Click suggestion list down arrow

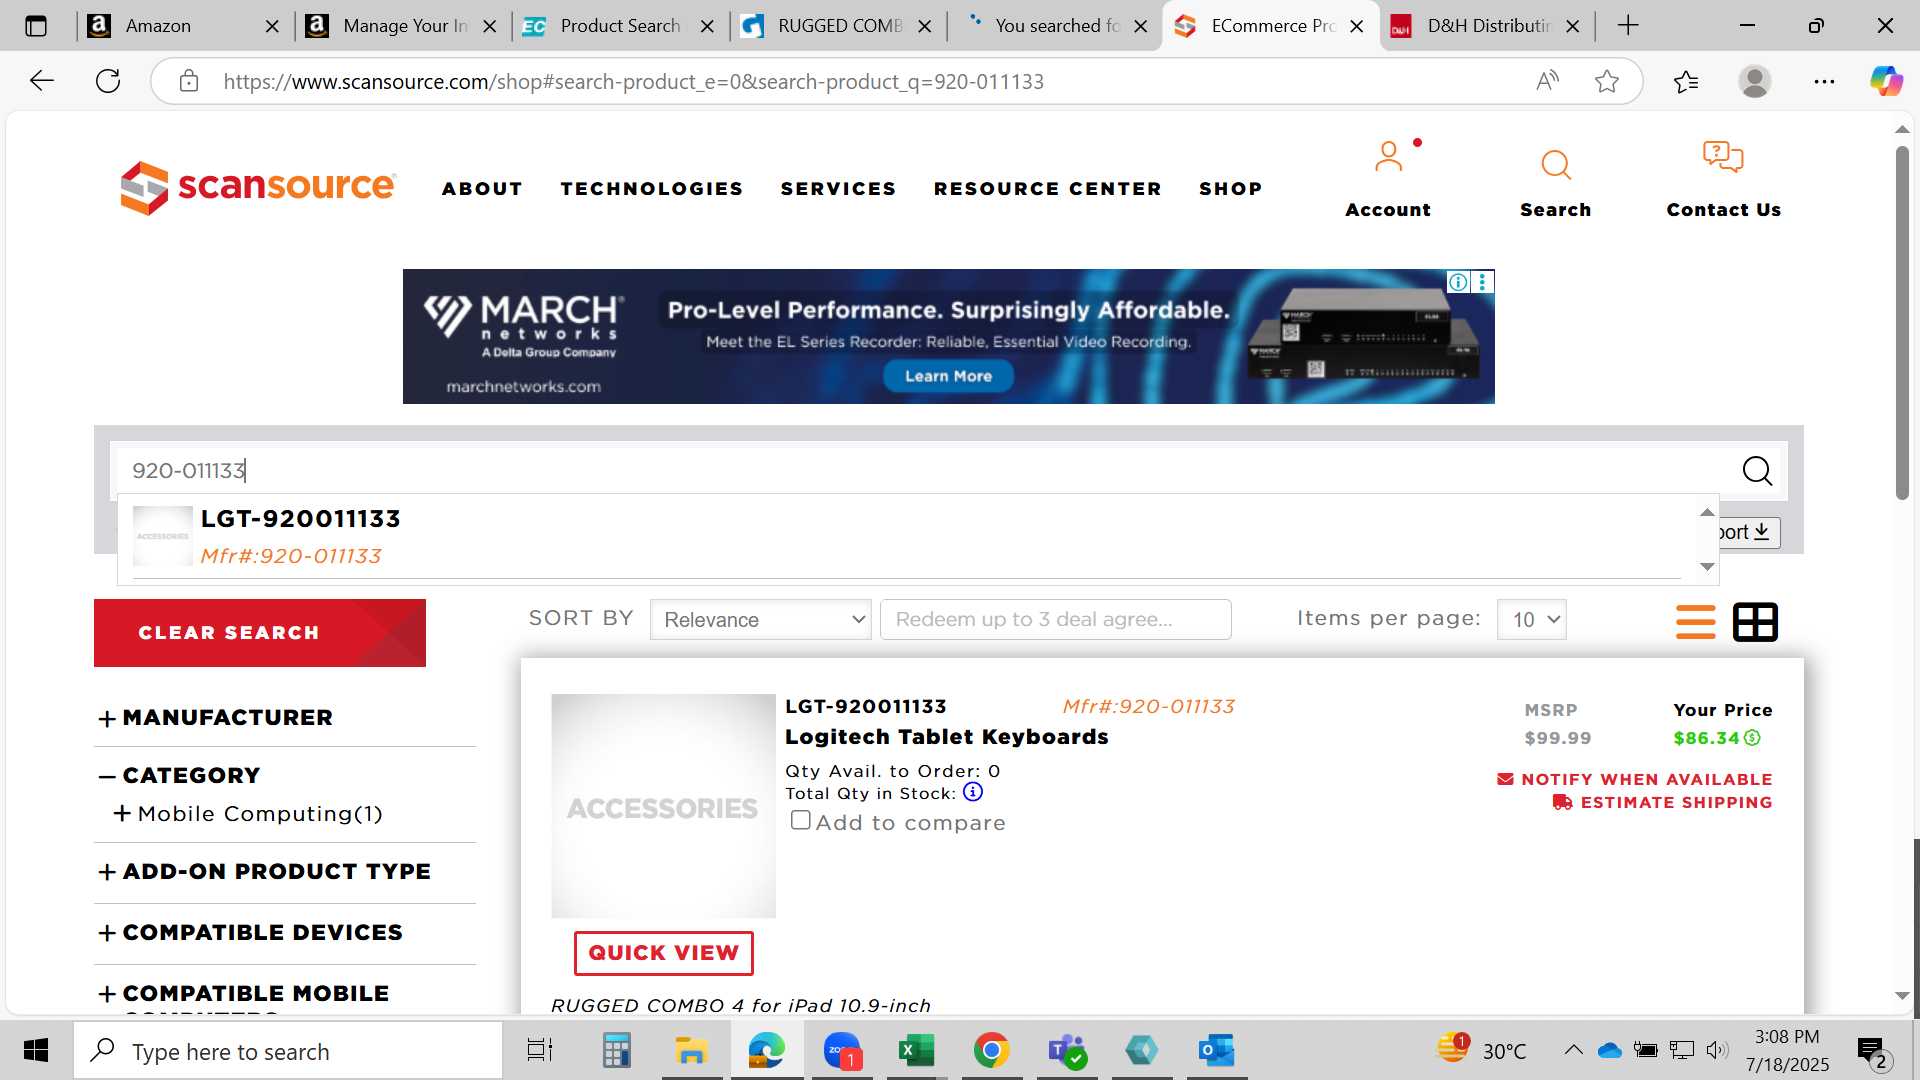pos(1707,567)
